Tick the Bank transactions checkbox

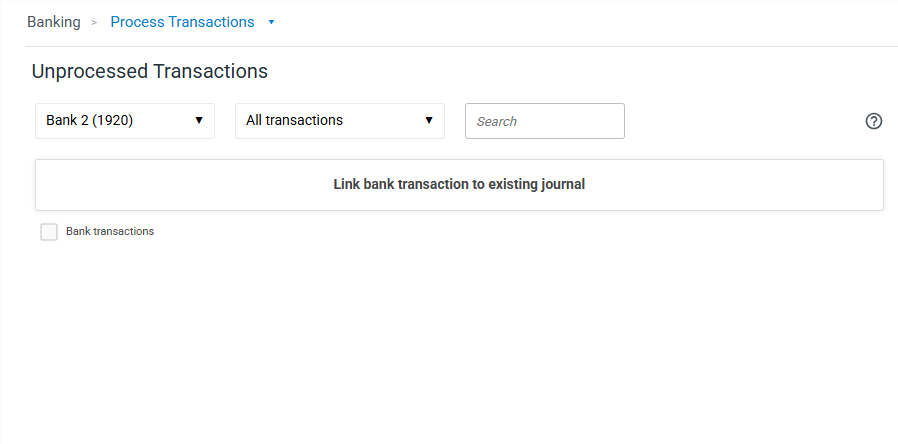49,232
